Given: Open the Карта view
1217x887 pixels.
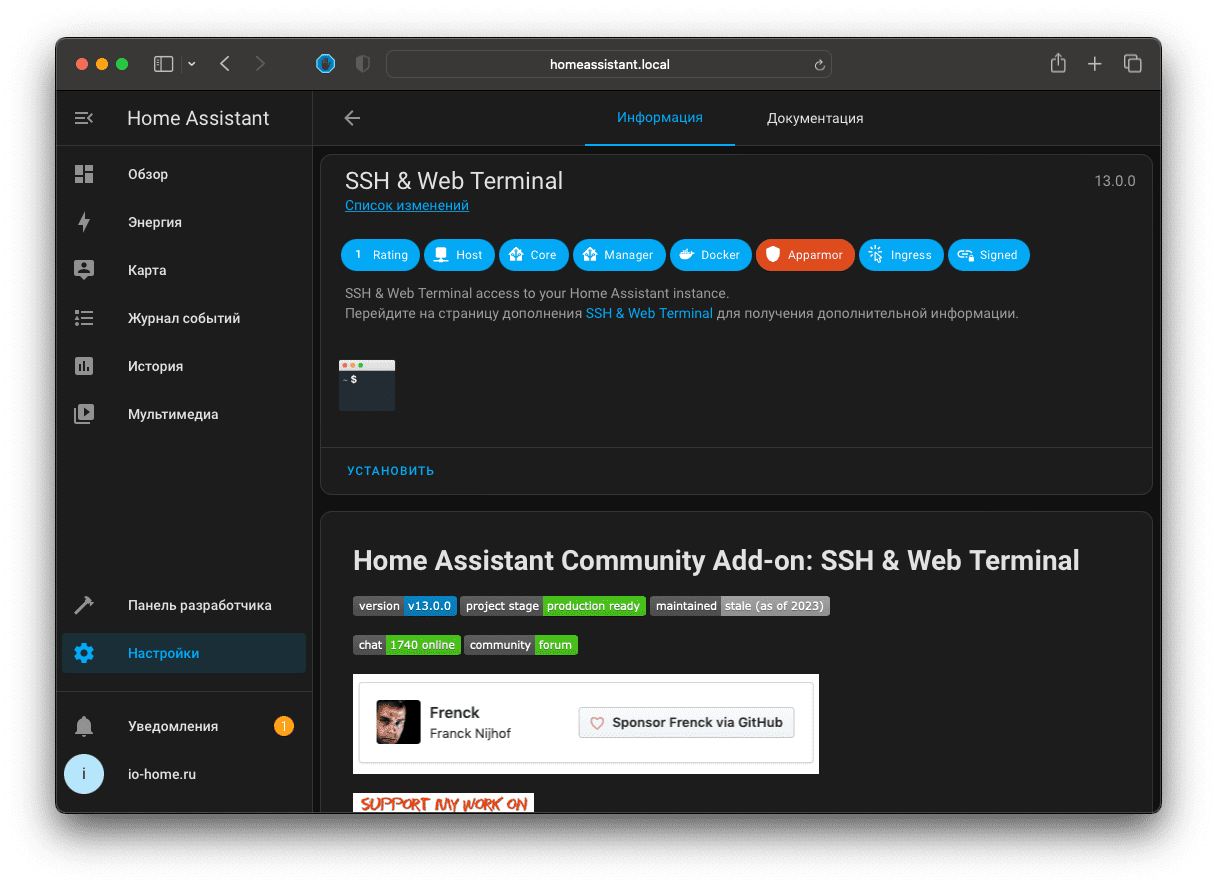Looking at the screenshot, I should tap(146, 270).
